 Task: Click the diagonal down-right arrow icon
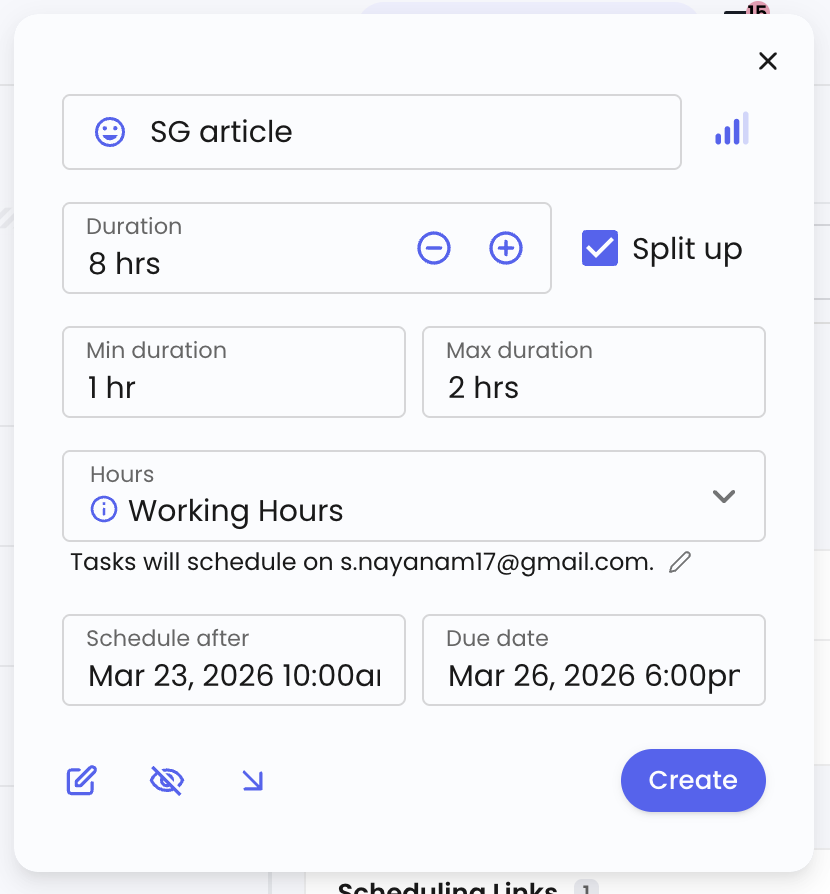(x=253, y=781)
